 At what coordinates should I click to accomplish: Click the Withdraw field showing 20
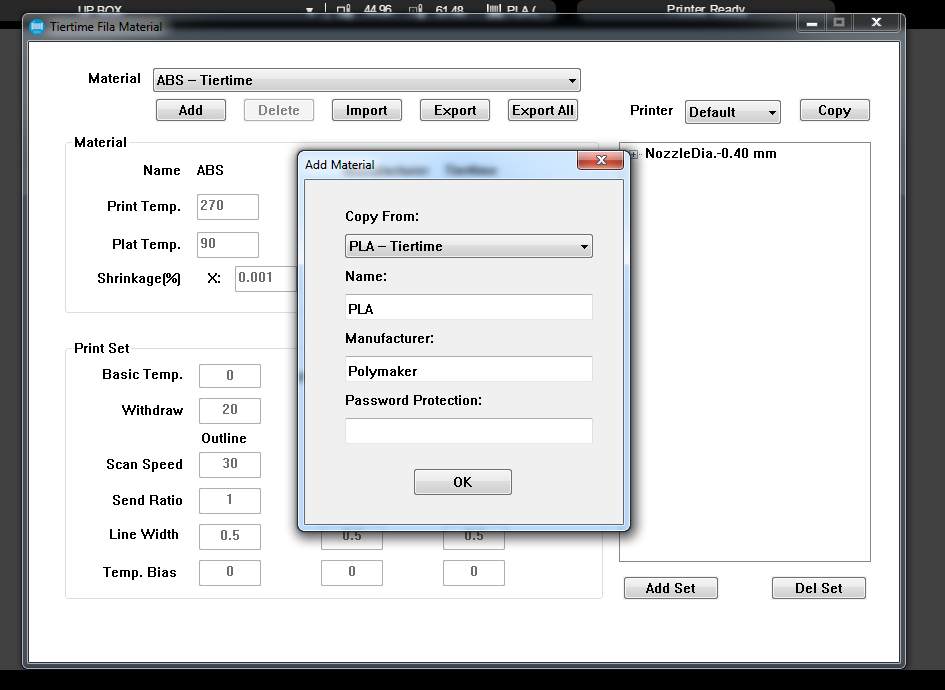pyautogui.click(x=230, y=410)
